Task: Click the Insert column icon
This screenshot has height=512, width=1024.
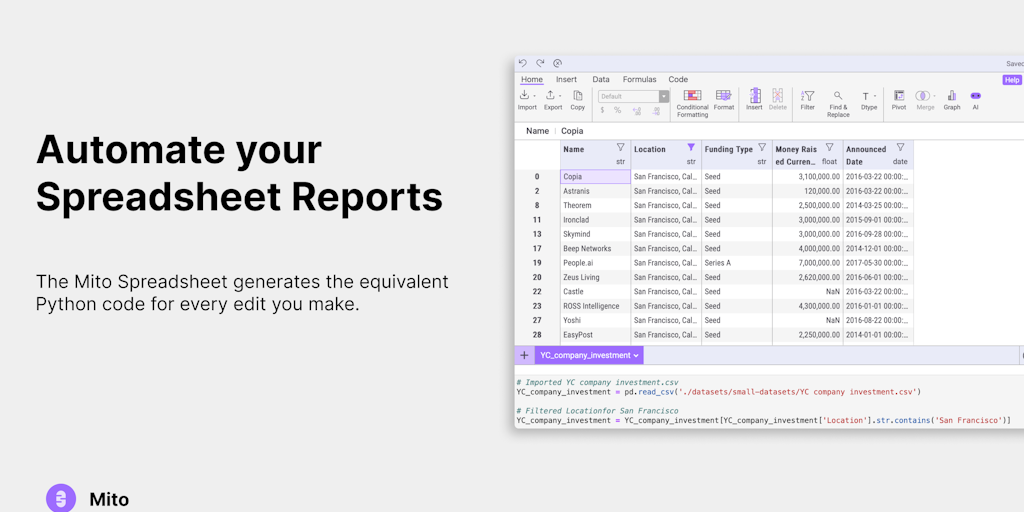Action: click(754, 97)
